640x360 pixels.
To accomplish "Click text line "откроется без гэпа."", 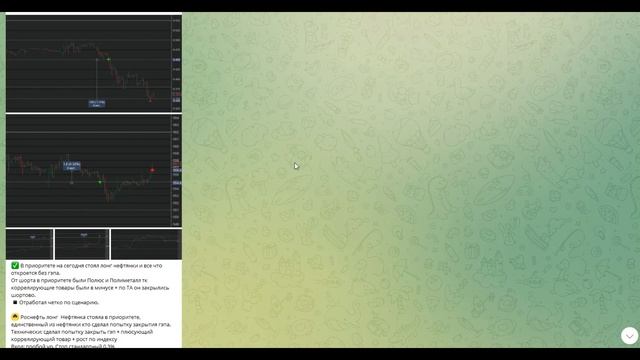I will coord(36,273).
